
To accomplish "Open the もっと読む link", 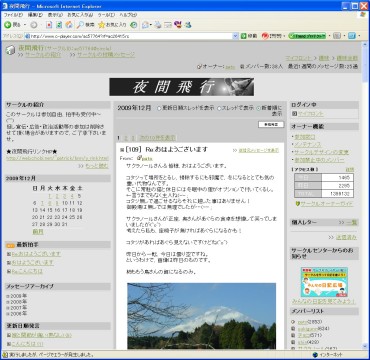I will [x=97, y=166].
